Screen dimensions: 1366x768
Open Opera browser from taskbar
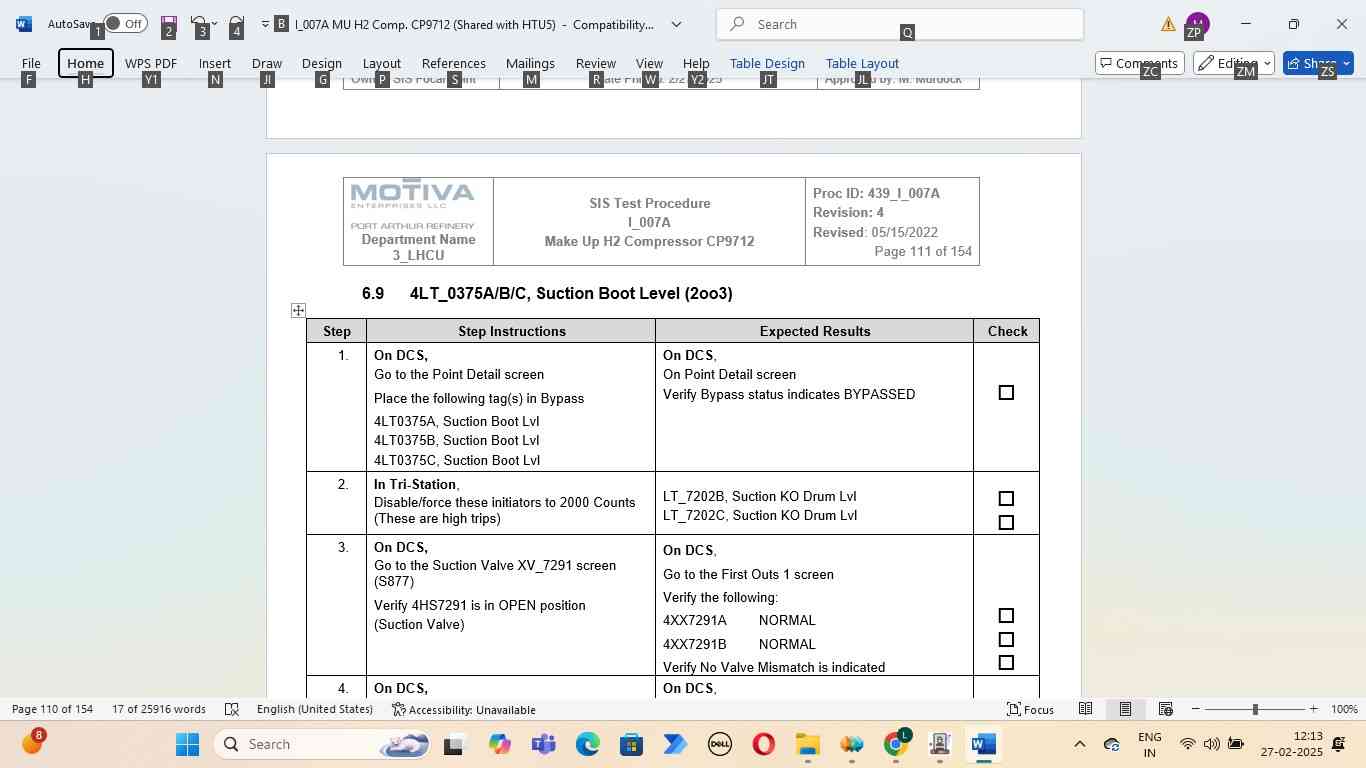pyautogui.click(x=763, y=744)
